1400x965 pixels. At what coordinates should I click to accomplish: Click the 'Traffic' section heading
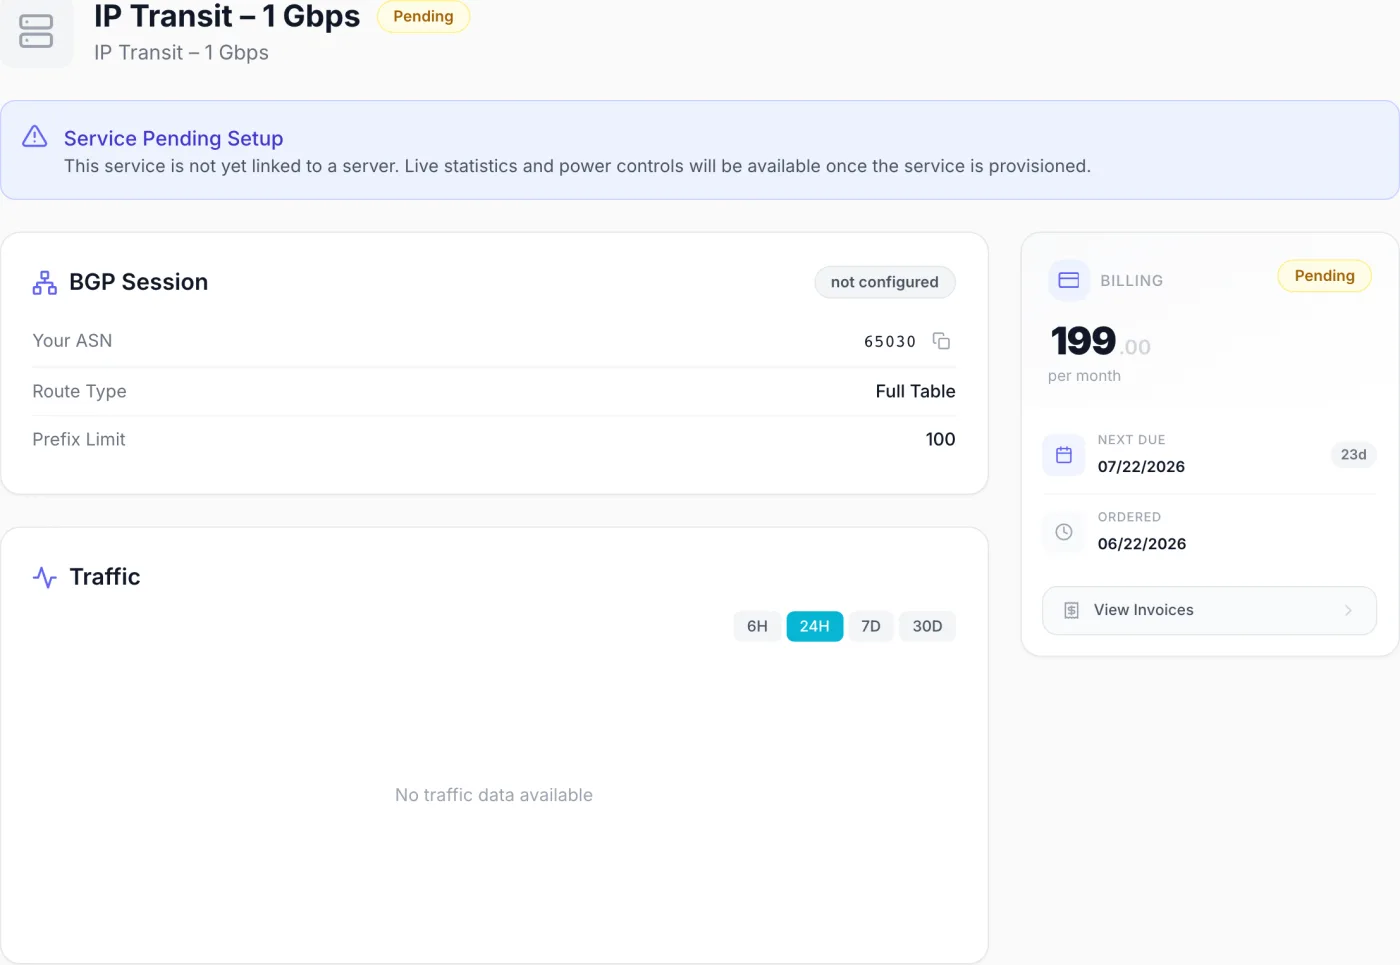tap(105, 577)
